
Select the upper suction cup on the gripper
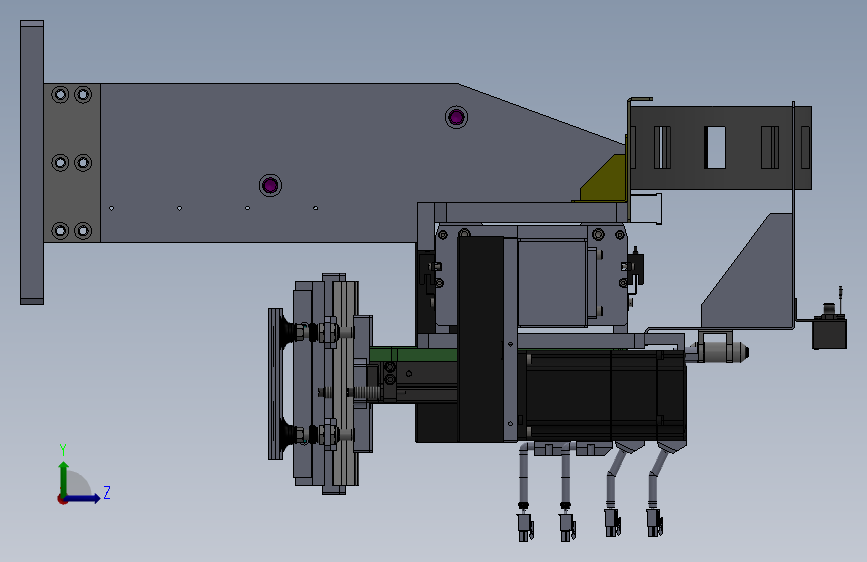(x=289, y=331)
